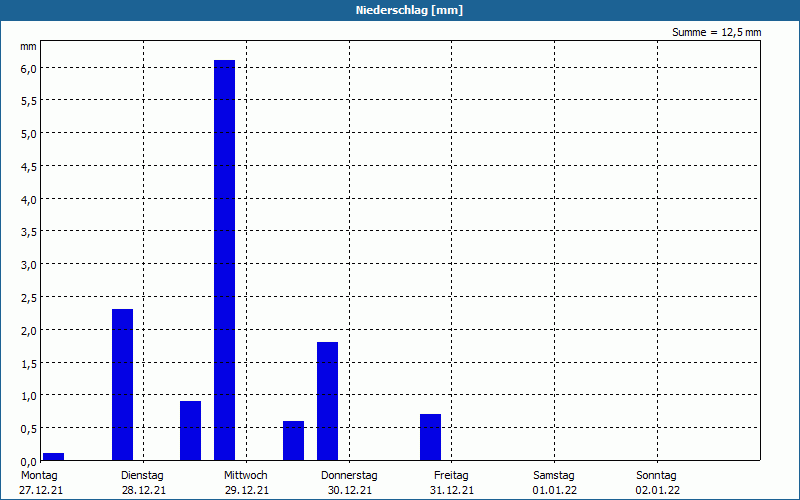Click the 1,0 y-axis value
The height and width of the screenshot is (500, 800).
pyautogui.click(x=29, y=396)
